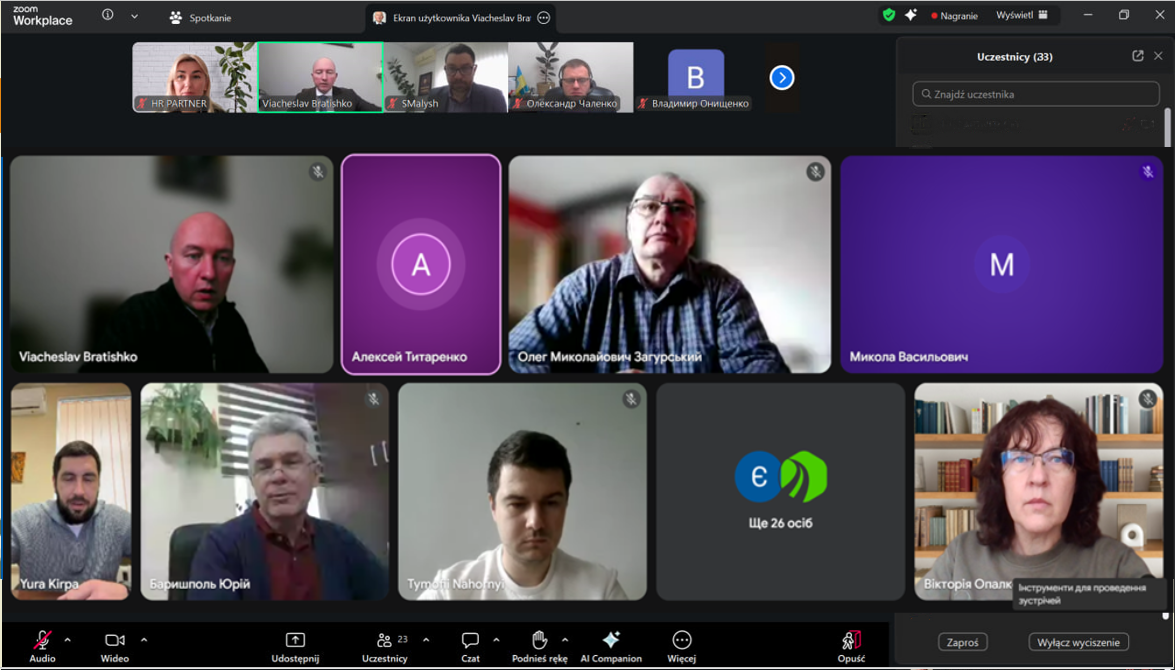Open the meeting info icon

(x=108, y=15)
